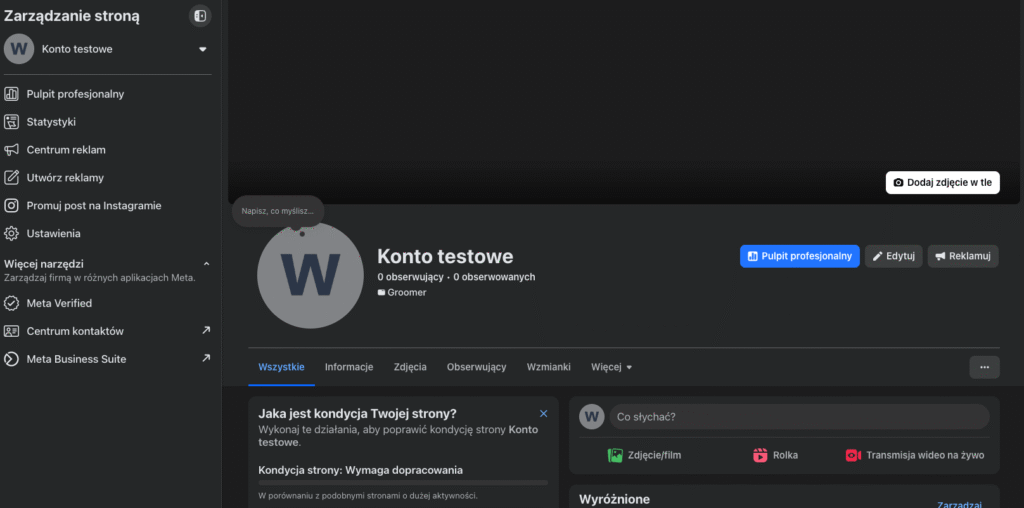Click the blue Pulpit profesjonalny button
Screen dimensions: 1024x508
(799, 256)
